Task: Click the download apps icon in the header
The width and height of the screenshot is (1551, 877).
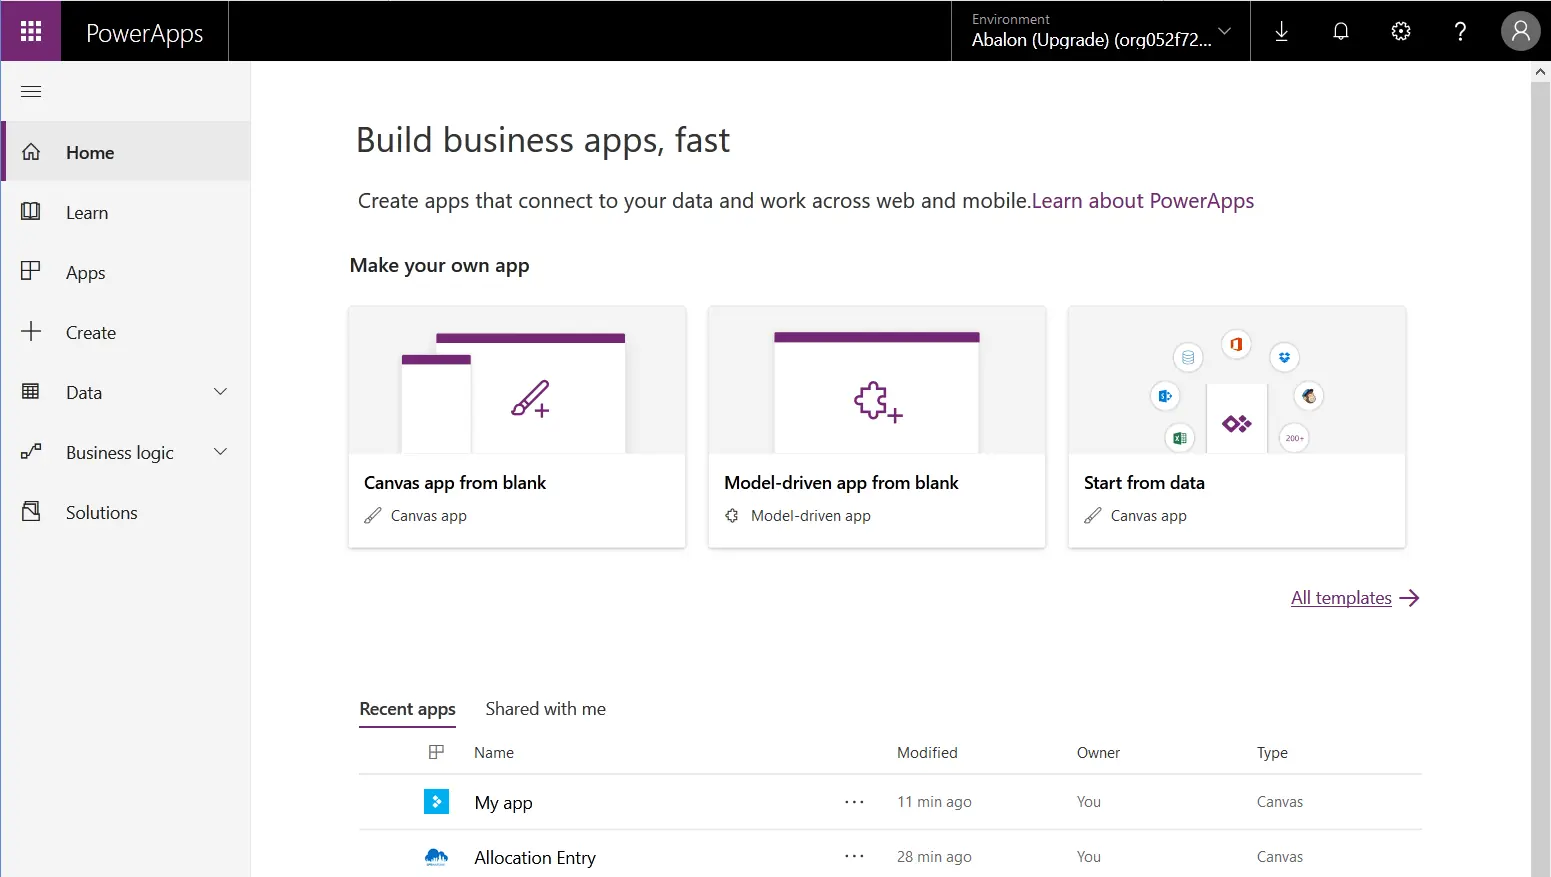Action: pyautogui.click(x=1281, y=31)
